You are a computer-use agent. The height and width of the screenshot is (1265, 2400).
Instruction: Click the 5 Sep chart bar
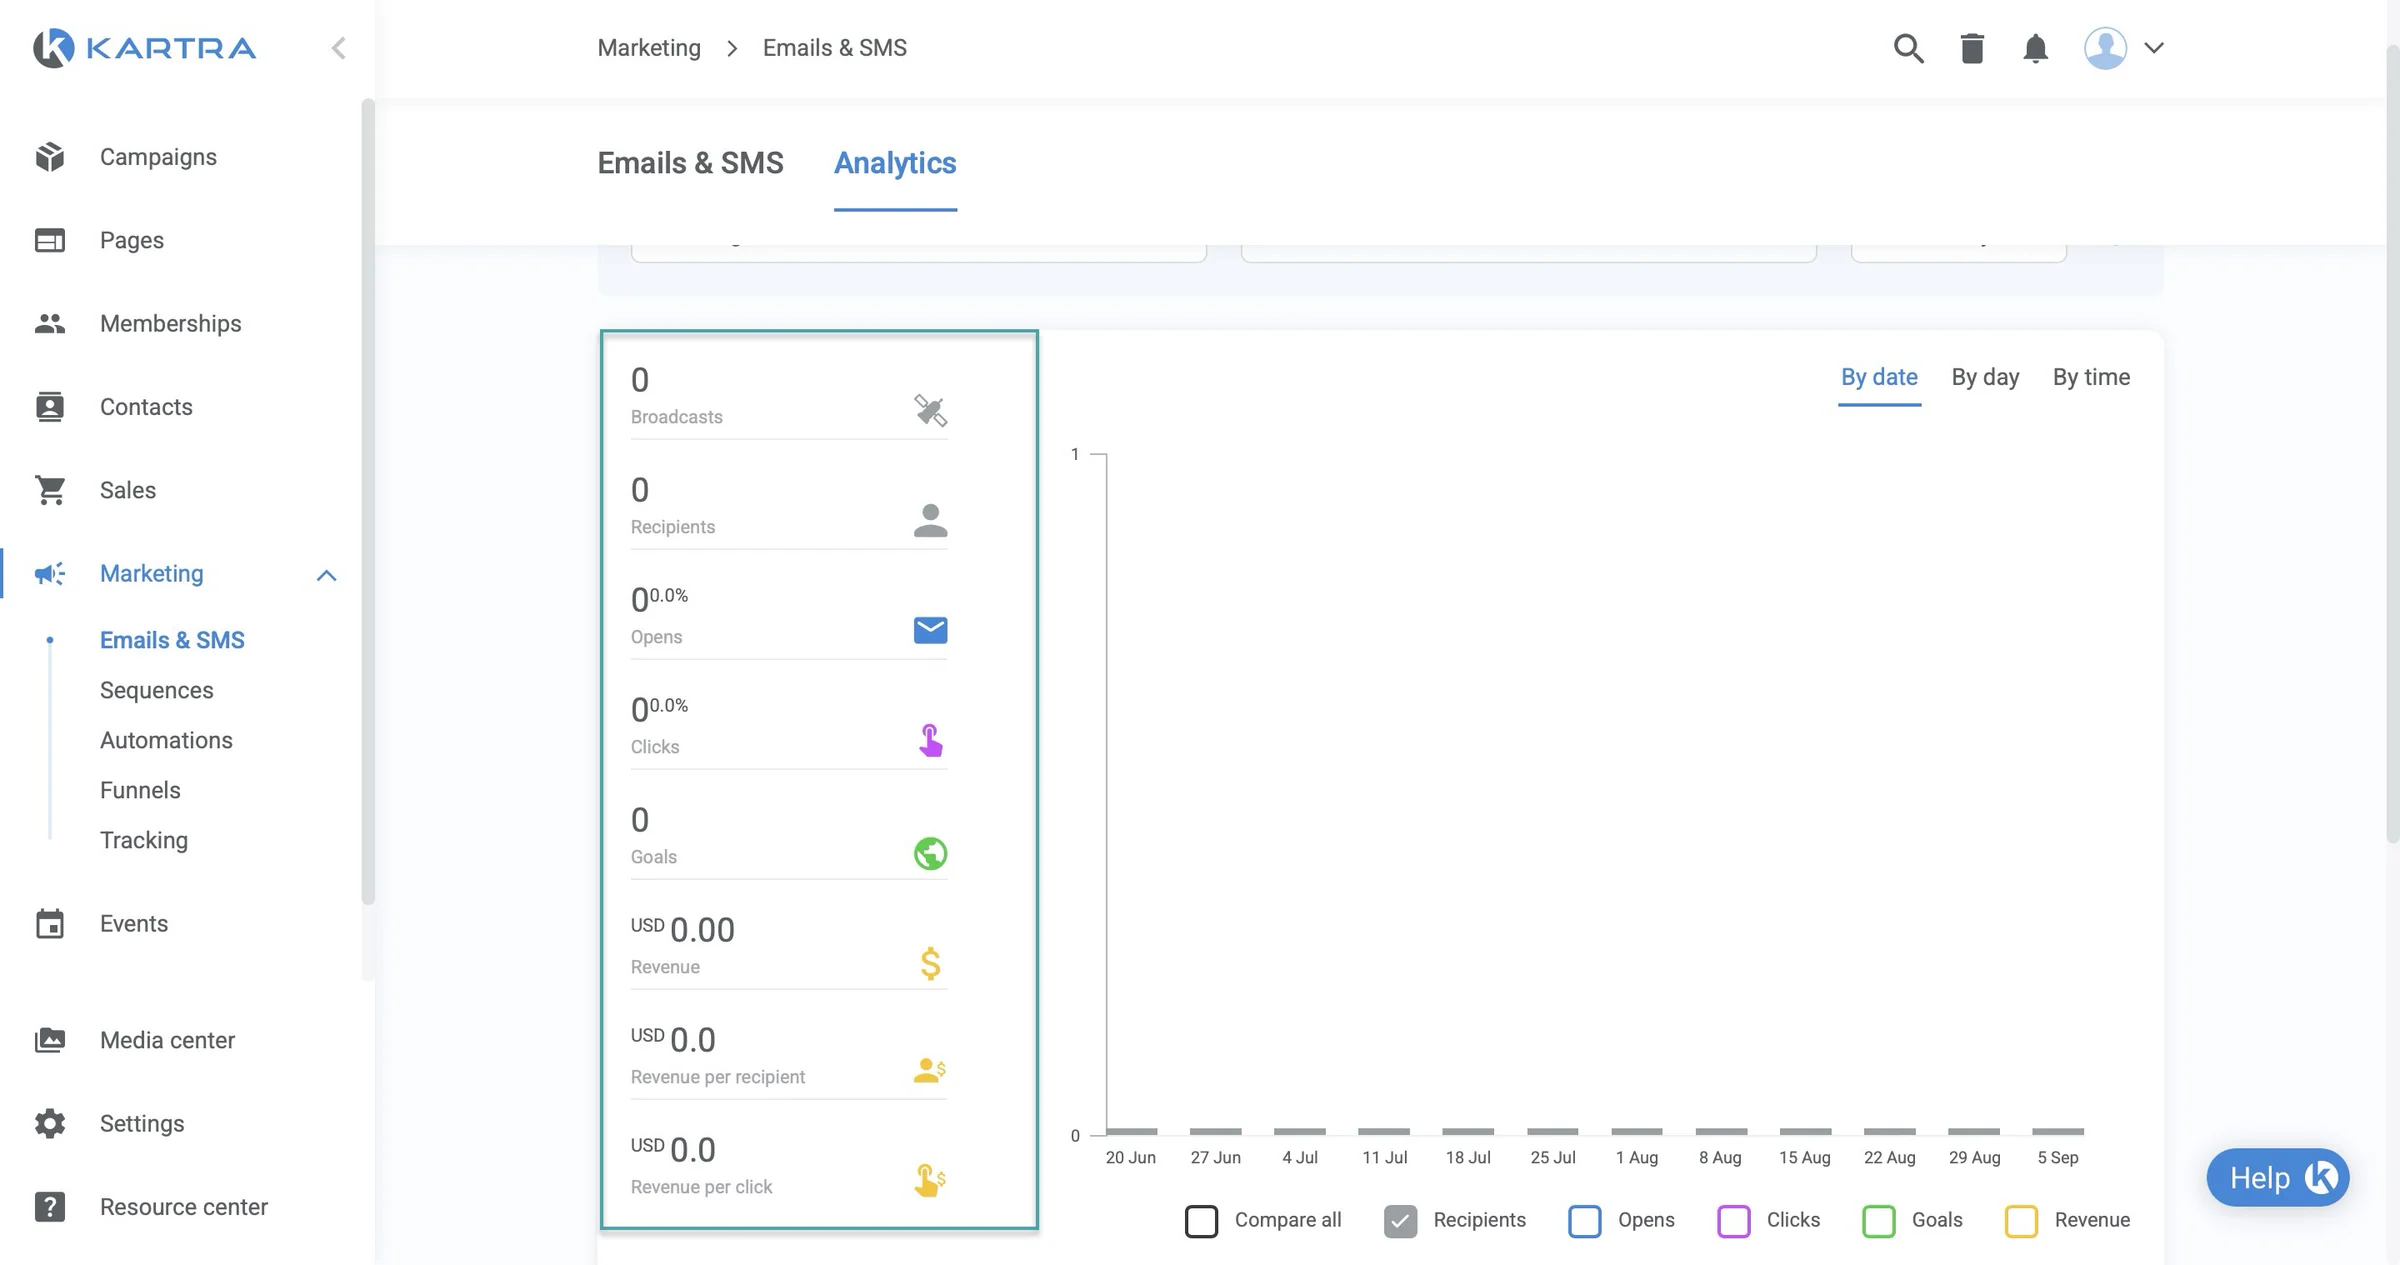(2058, 1131)
